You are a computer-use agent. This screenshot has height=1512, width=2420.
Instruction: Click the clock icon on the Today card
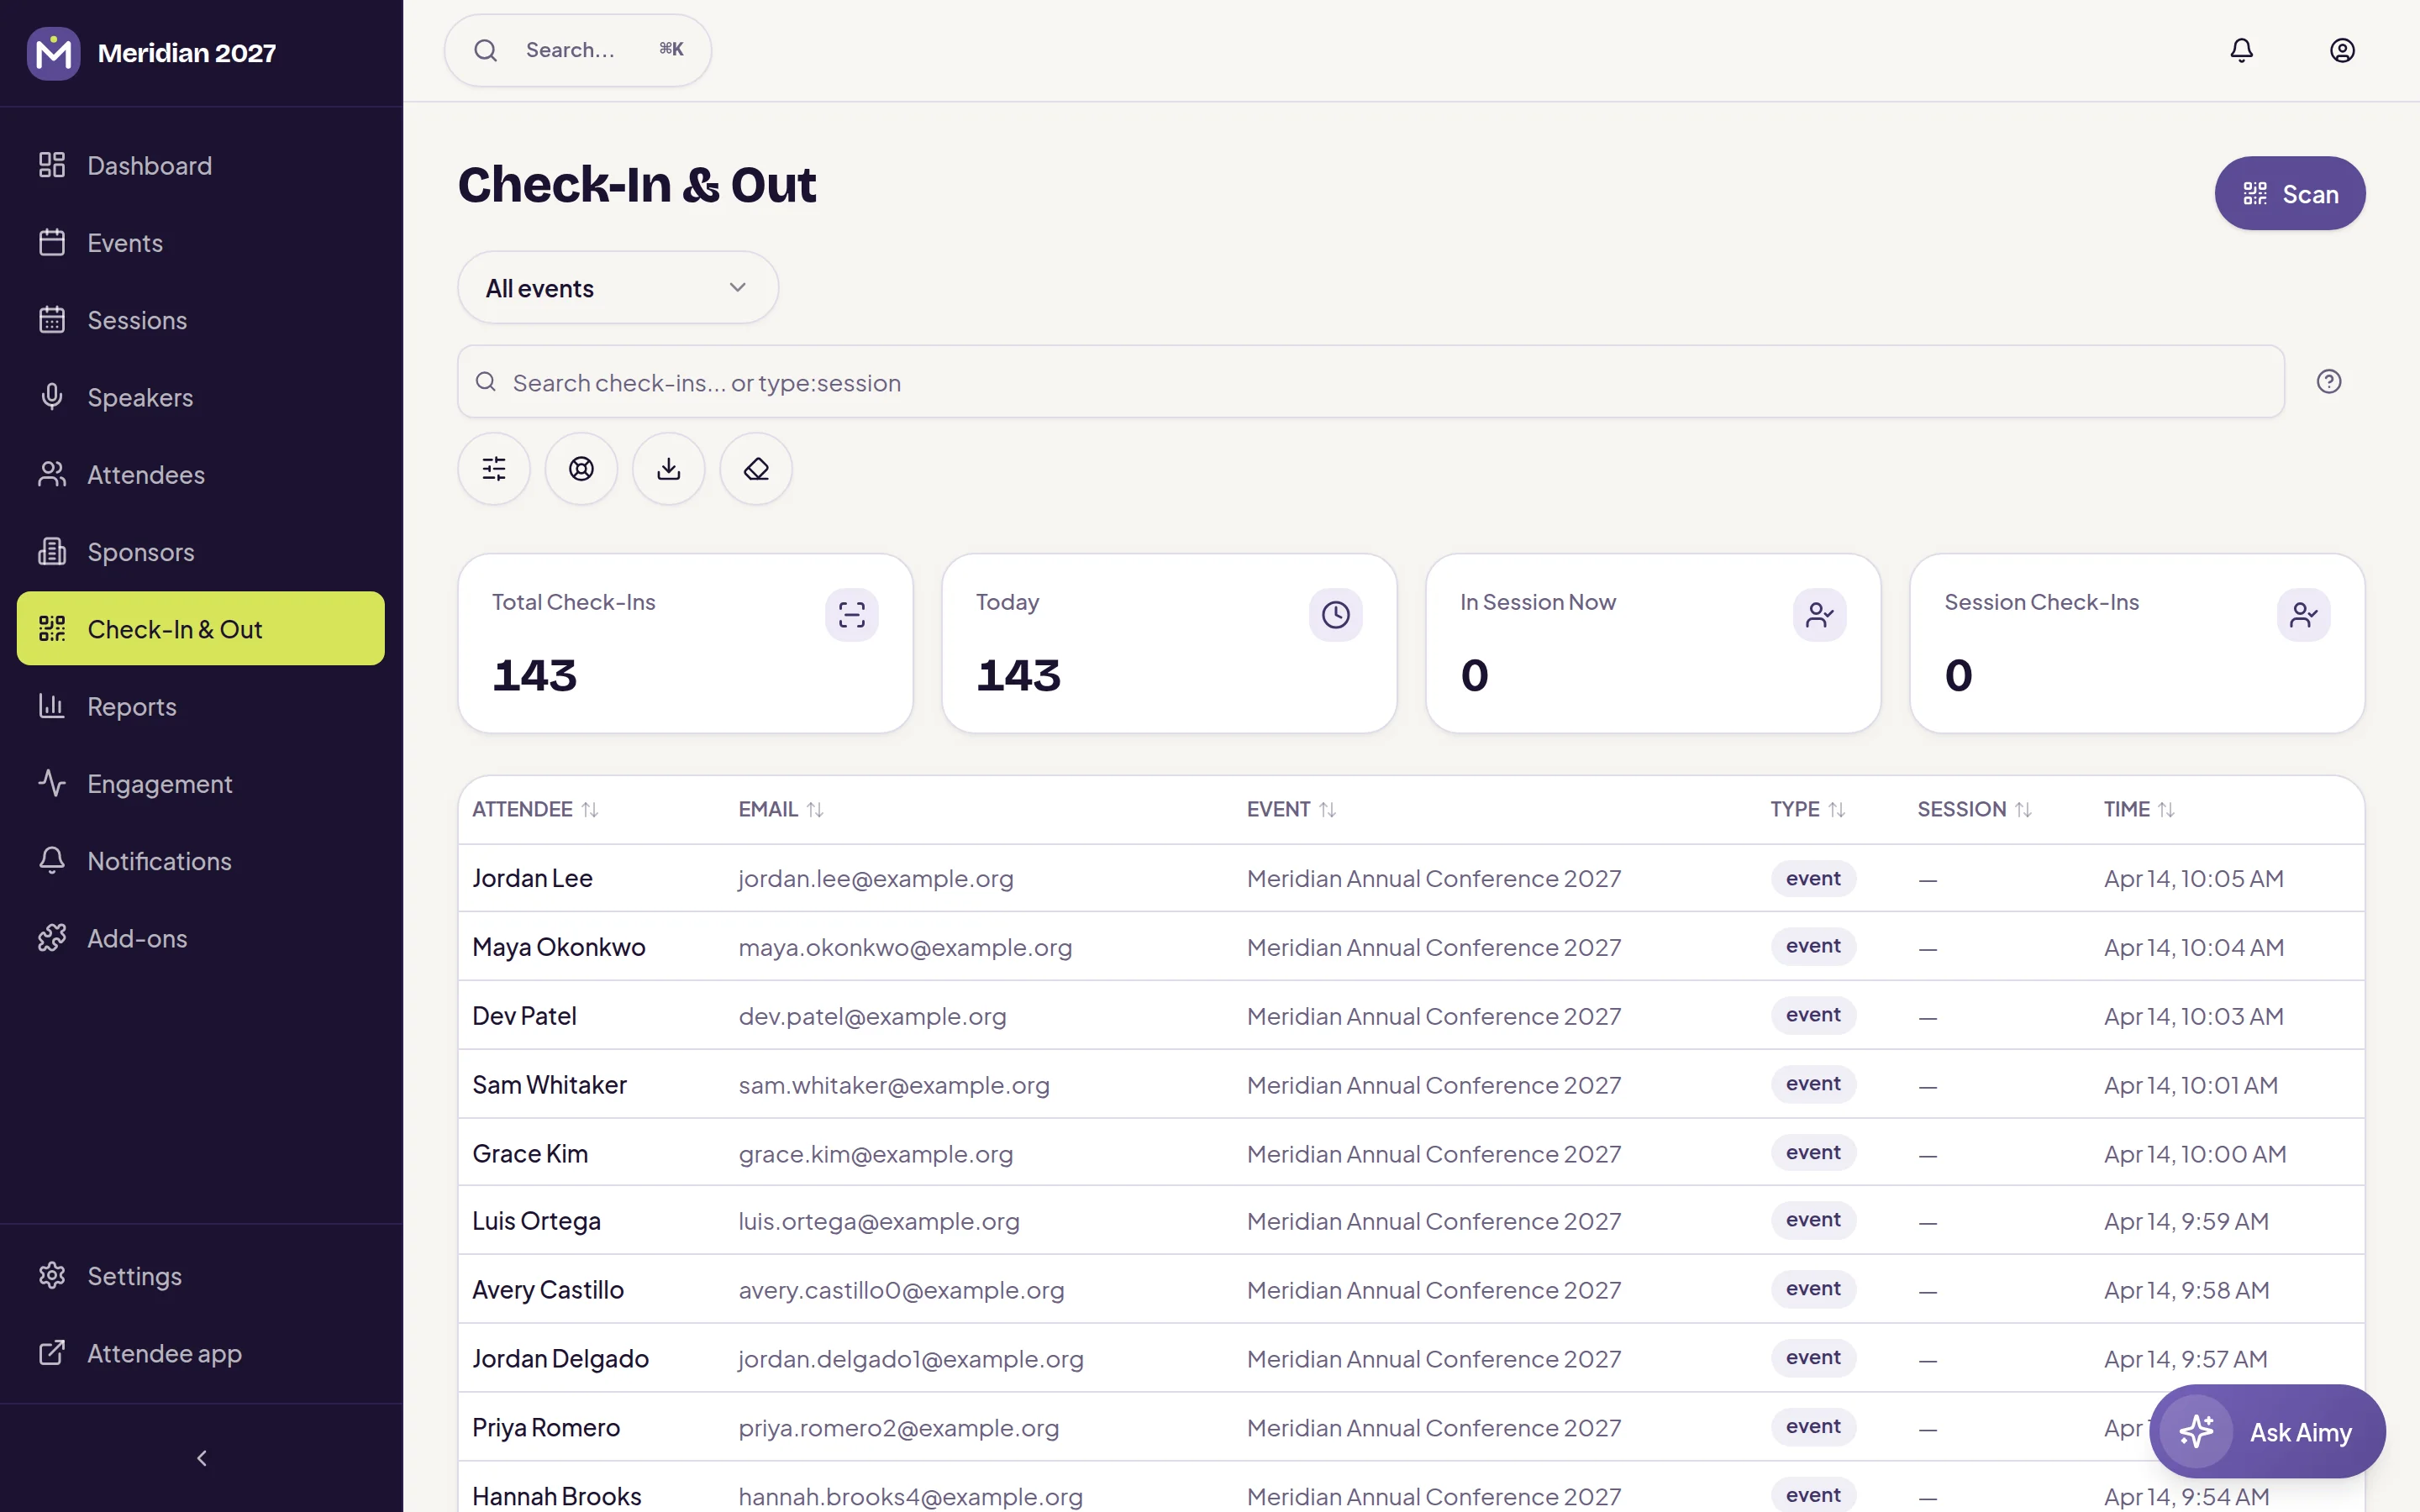1335,614
